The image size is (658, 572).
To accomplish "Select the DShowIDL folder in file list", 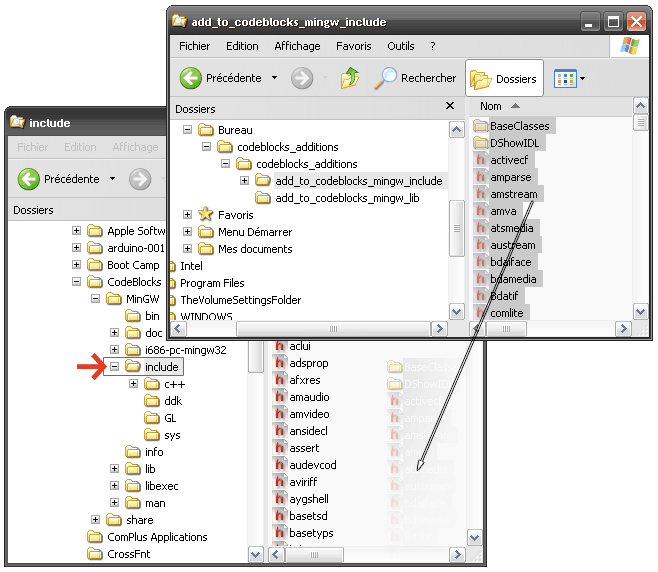I will pos(520,143).
